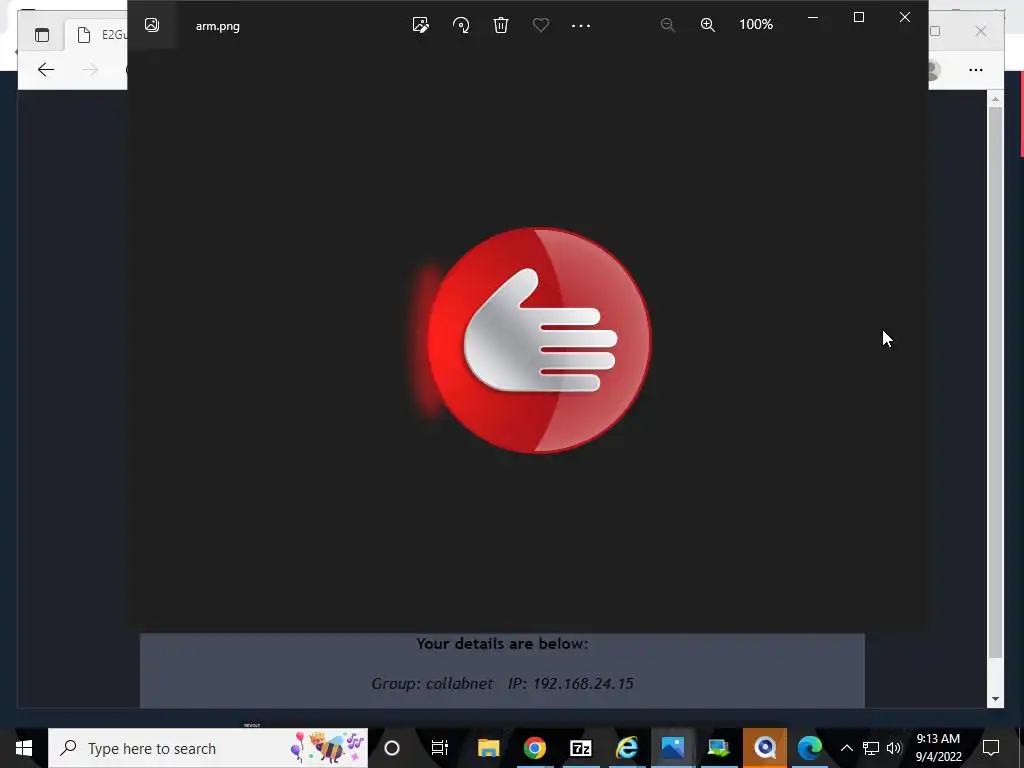
Task: Open the computer monitor app on taskbar
Action: click(718, 748)
